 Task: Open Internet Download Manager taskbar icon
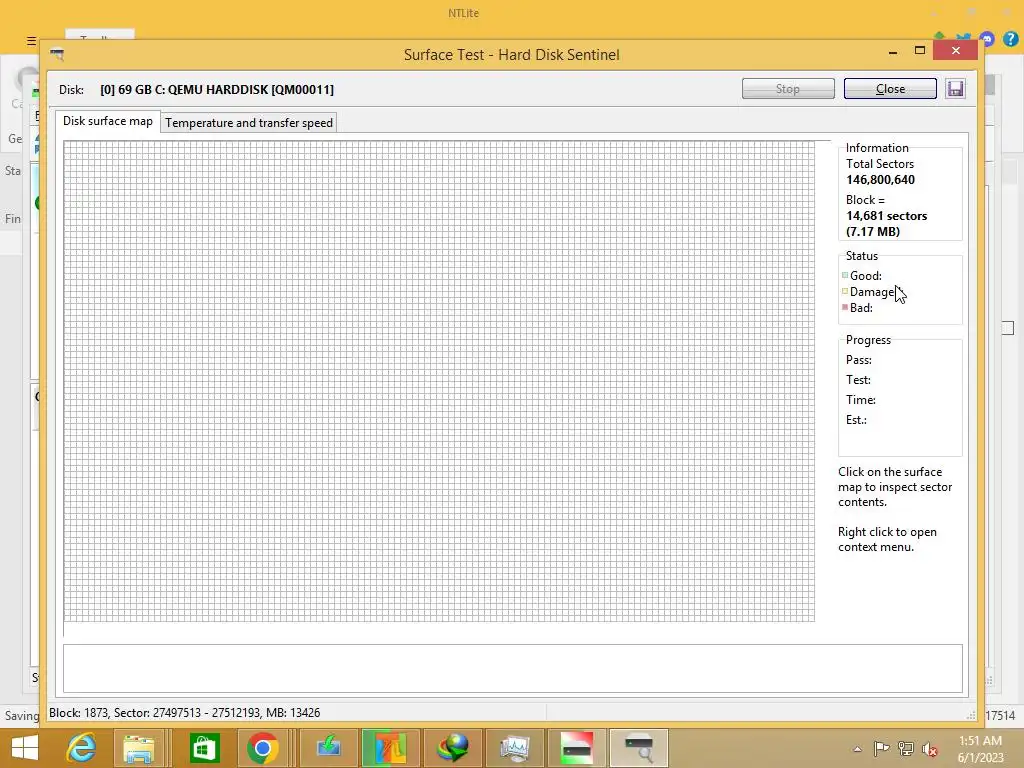pyautogui.click(x=453, y=748)
